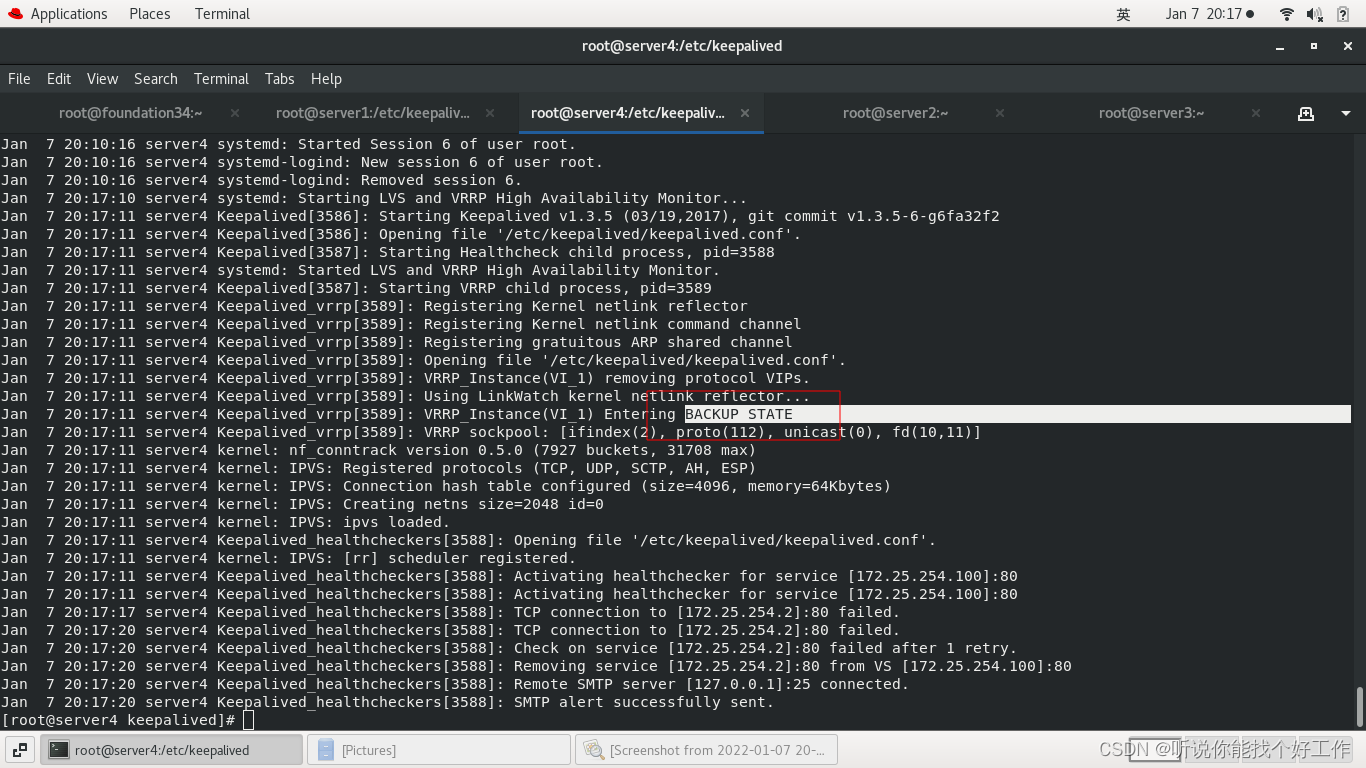Close the root@server4 tab
1366x768 pixels.
tap(745, 113)
